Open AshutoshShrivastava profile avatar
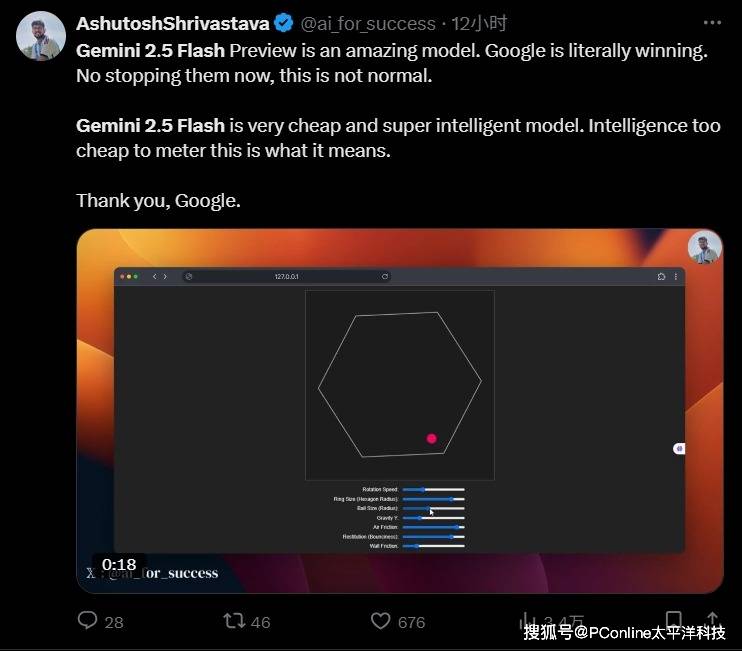This screenshot has width=742, height=651. tap(41, 37)
